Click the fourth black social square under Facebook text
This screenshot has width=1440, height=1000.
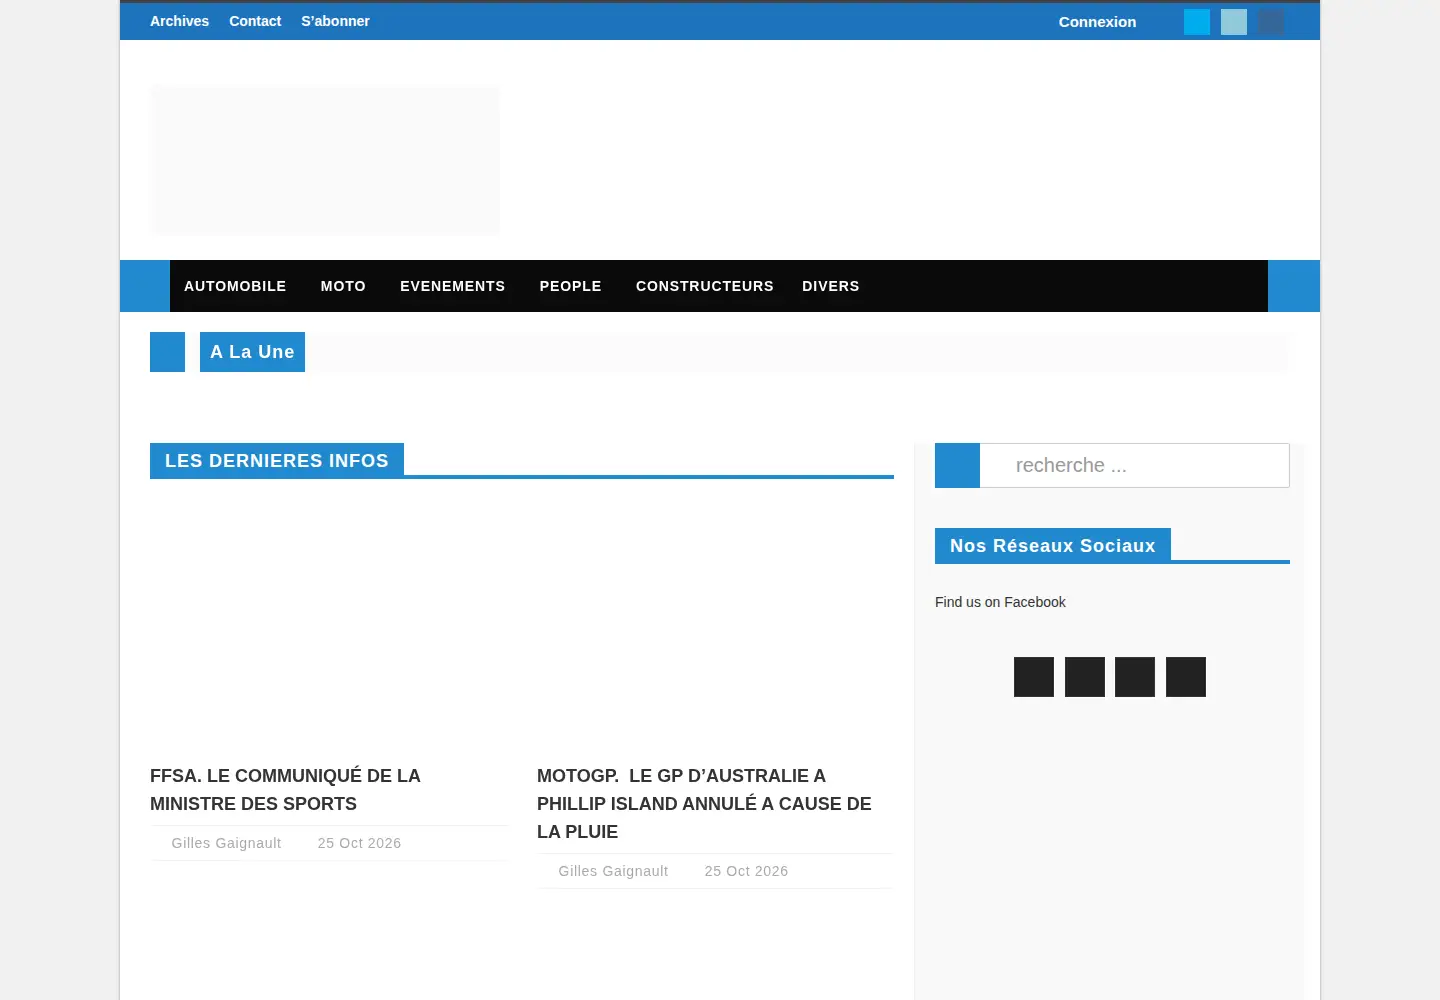click(x=1186, y=677)
